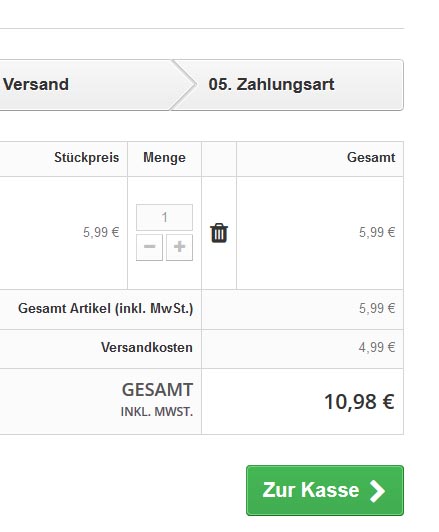Click the Stückpreis column header

[87, 157]
